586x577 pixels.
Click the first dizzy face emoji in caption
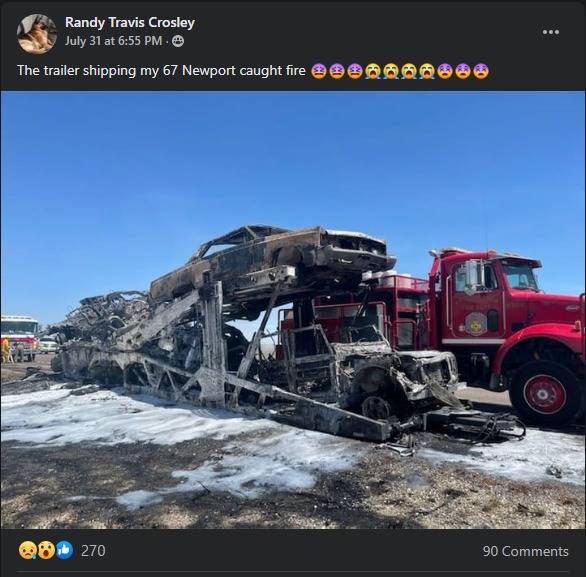click(x=318, y=71)
